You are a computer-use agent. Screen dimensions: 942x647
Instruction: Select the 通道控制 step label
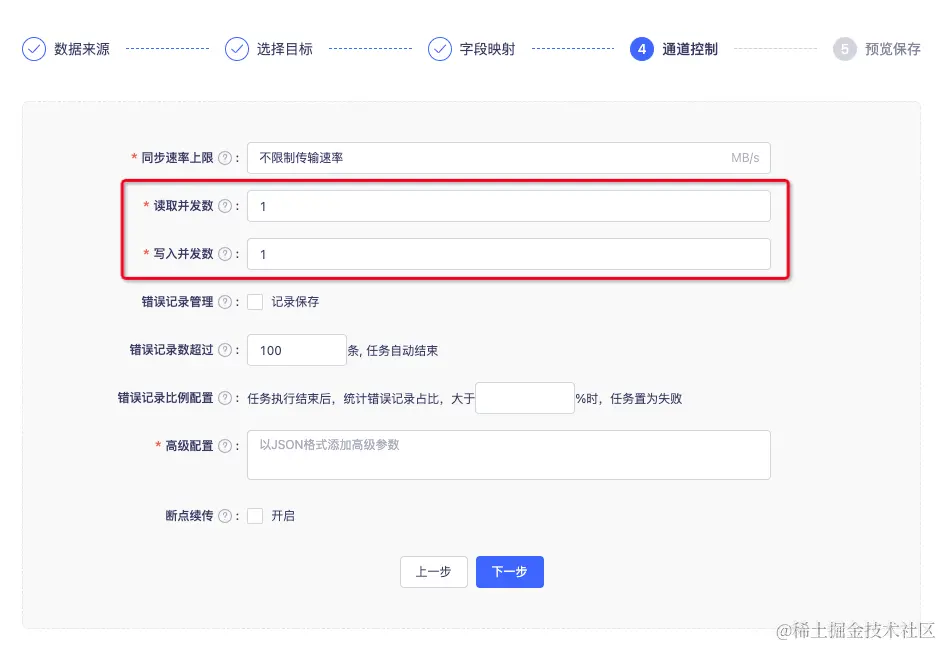coord(690,49)
